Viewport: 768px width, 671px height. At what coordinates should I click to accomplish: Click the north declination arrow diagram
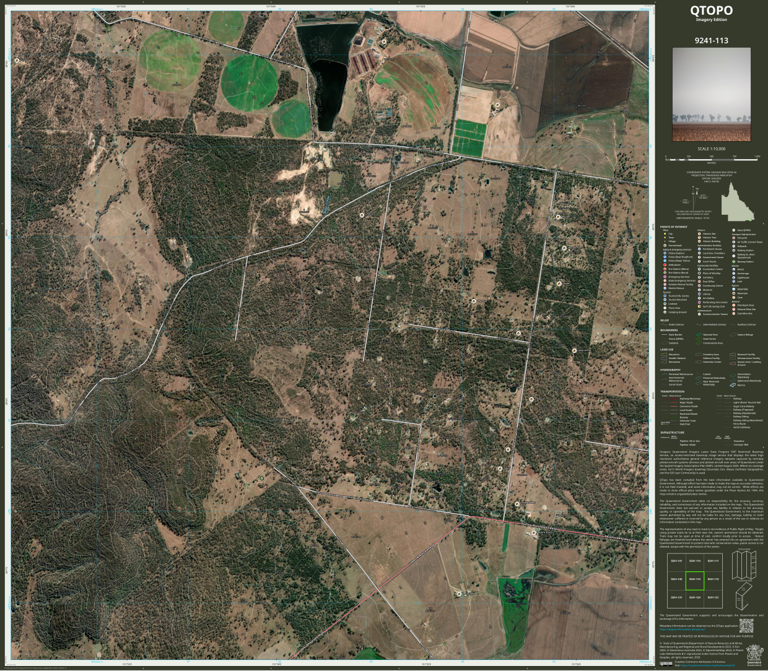694,198
